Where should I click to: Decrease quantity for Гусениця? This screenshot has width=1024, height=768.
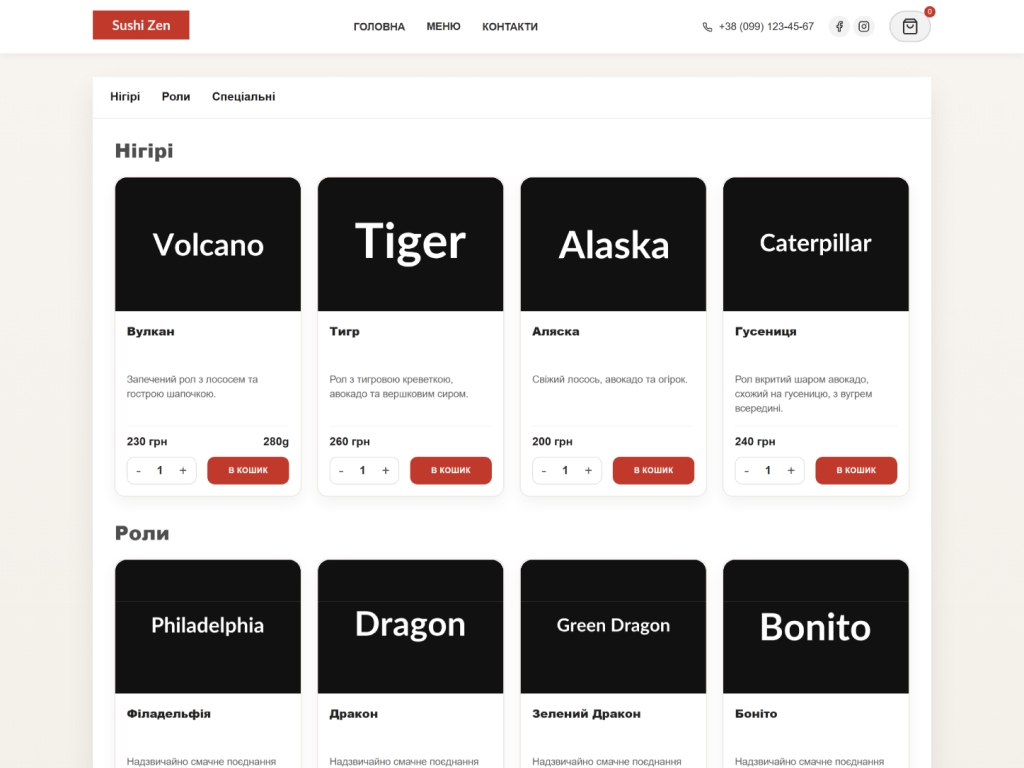[746, 471]
